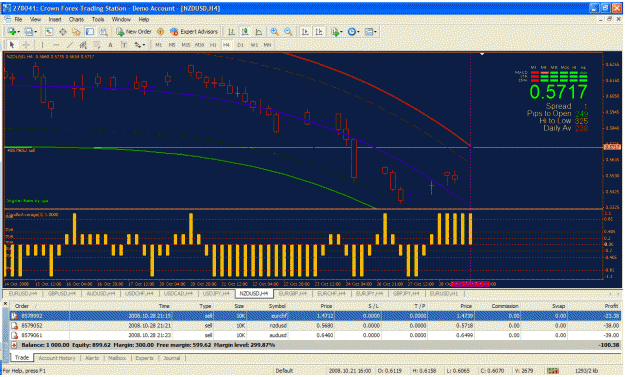This screenshot has width=625, height=377.
Task: Expand the Templates dropdown arrow
Action: [375, 32]
